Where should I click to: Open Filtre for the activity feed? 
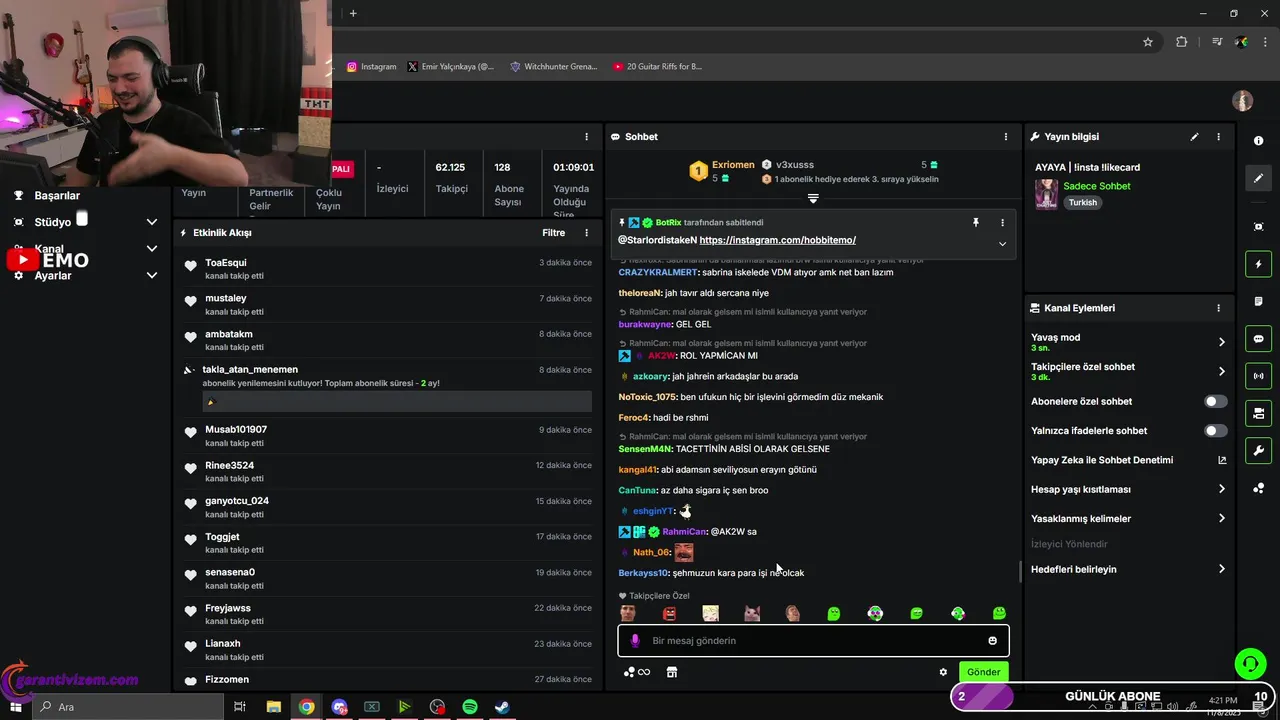click(x=554, y=233)
